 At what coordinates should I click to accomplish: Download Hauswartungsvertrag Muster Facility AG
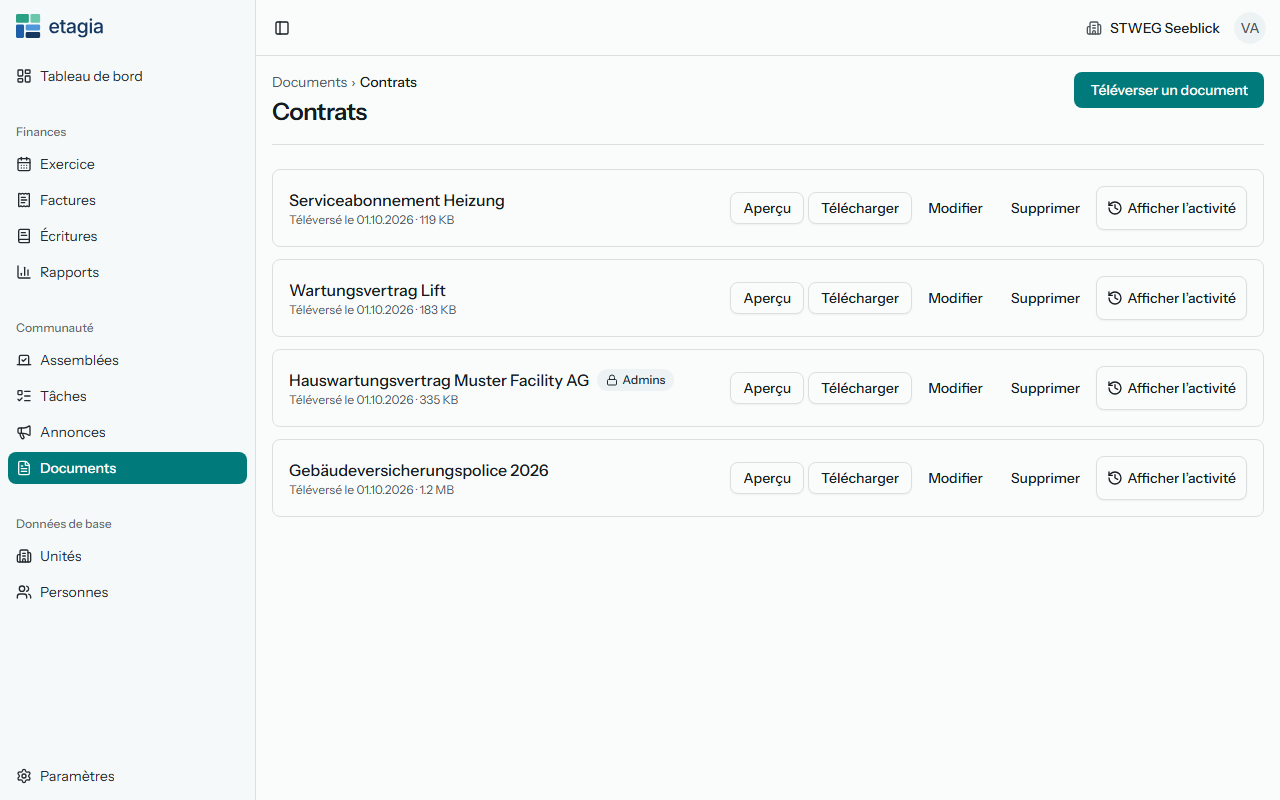click(860, 388)
